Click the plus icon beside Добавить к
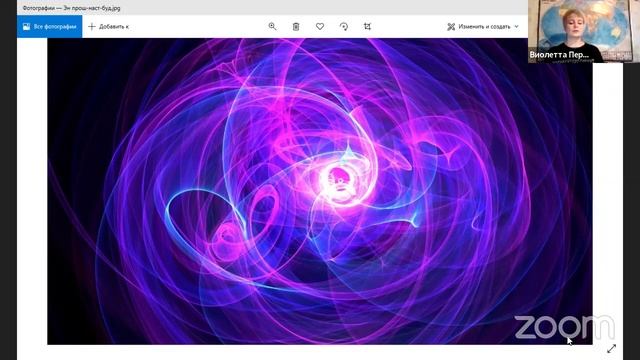 click(x=92, y=27)
